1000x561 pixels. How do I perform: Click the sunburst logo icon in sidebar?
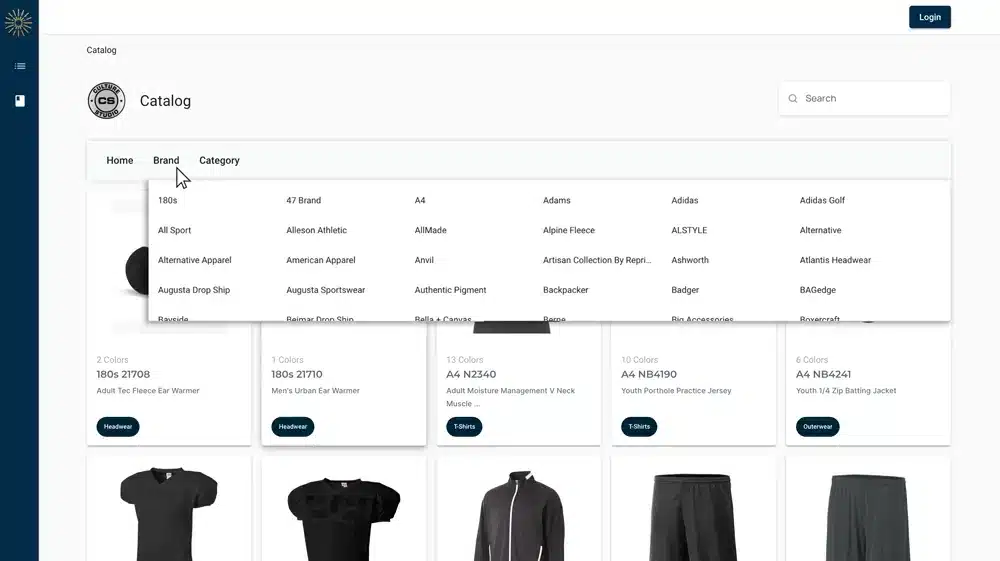click(18, 22)
